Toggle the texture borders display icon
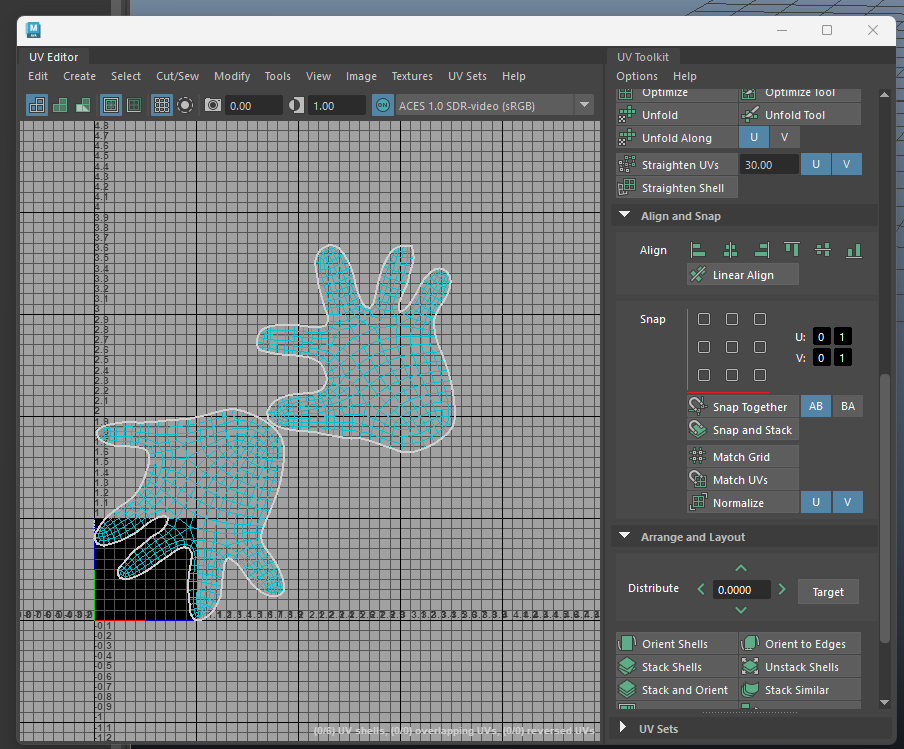This screenshot has height=749, width=904. point(111,106)
